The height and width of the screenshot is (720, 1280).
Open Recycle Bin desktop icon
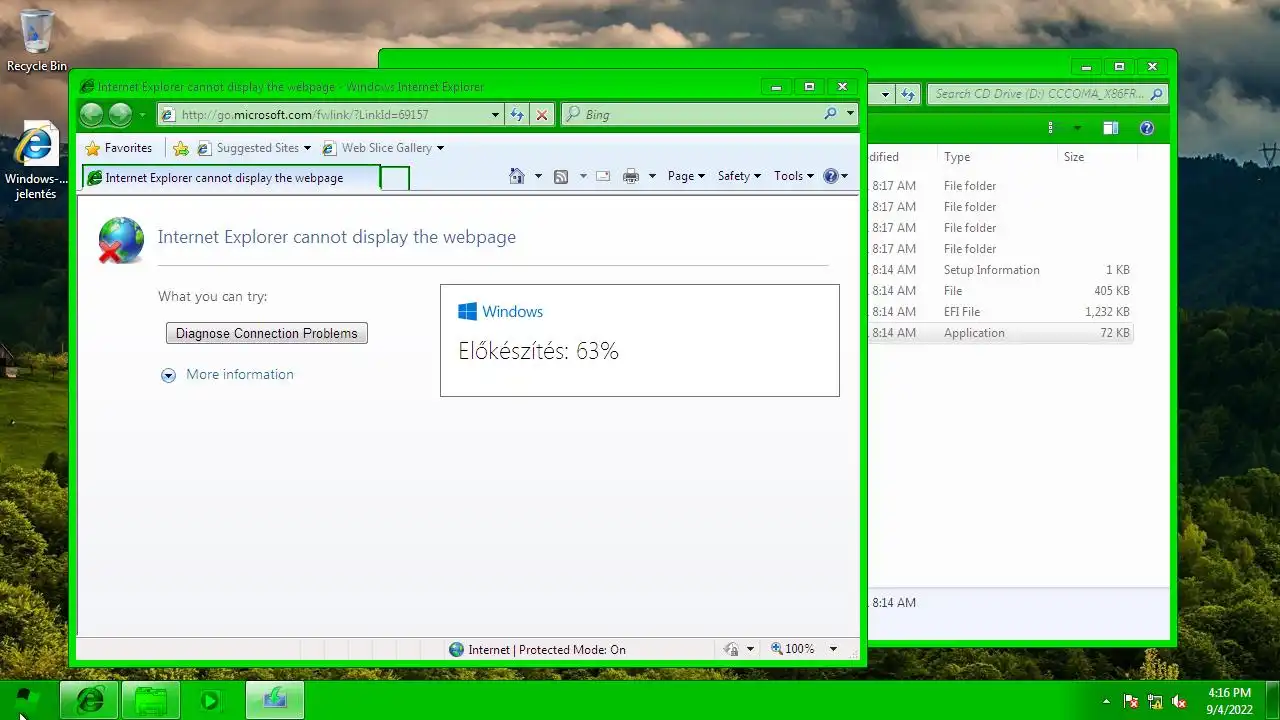(x=37, y=41)
